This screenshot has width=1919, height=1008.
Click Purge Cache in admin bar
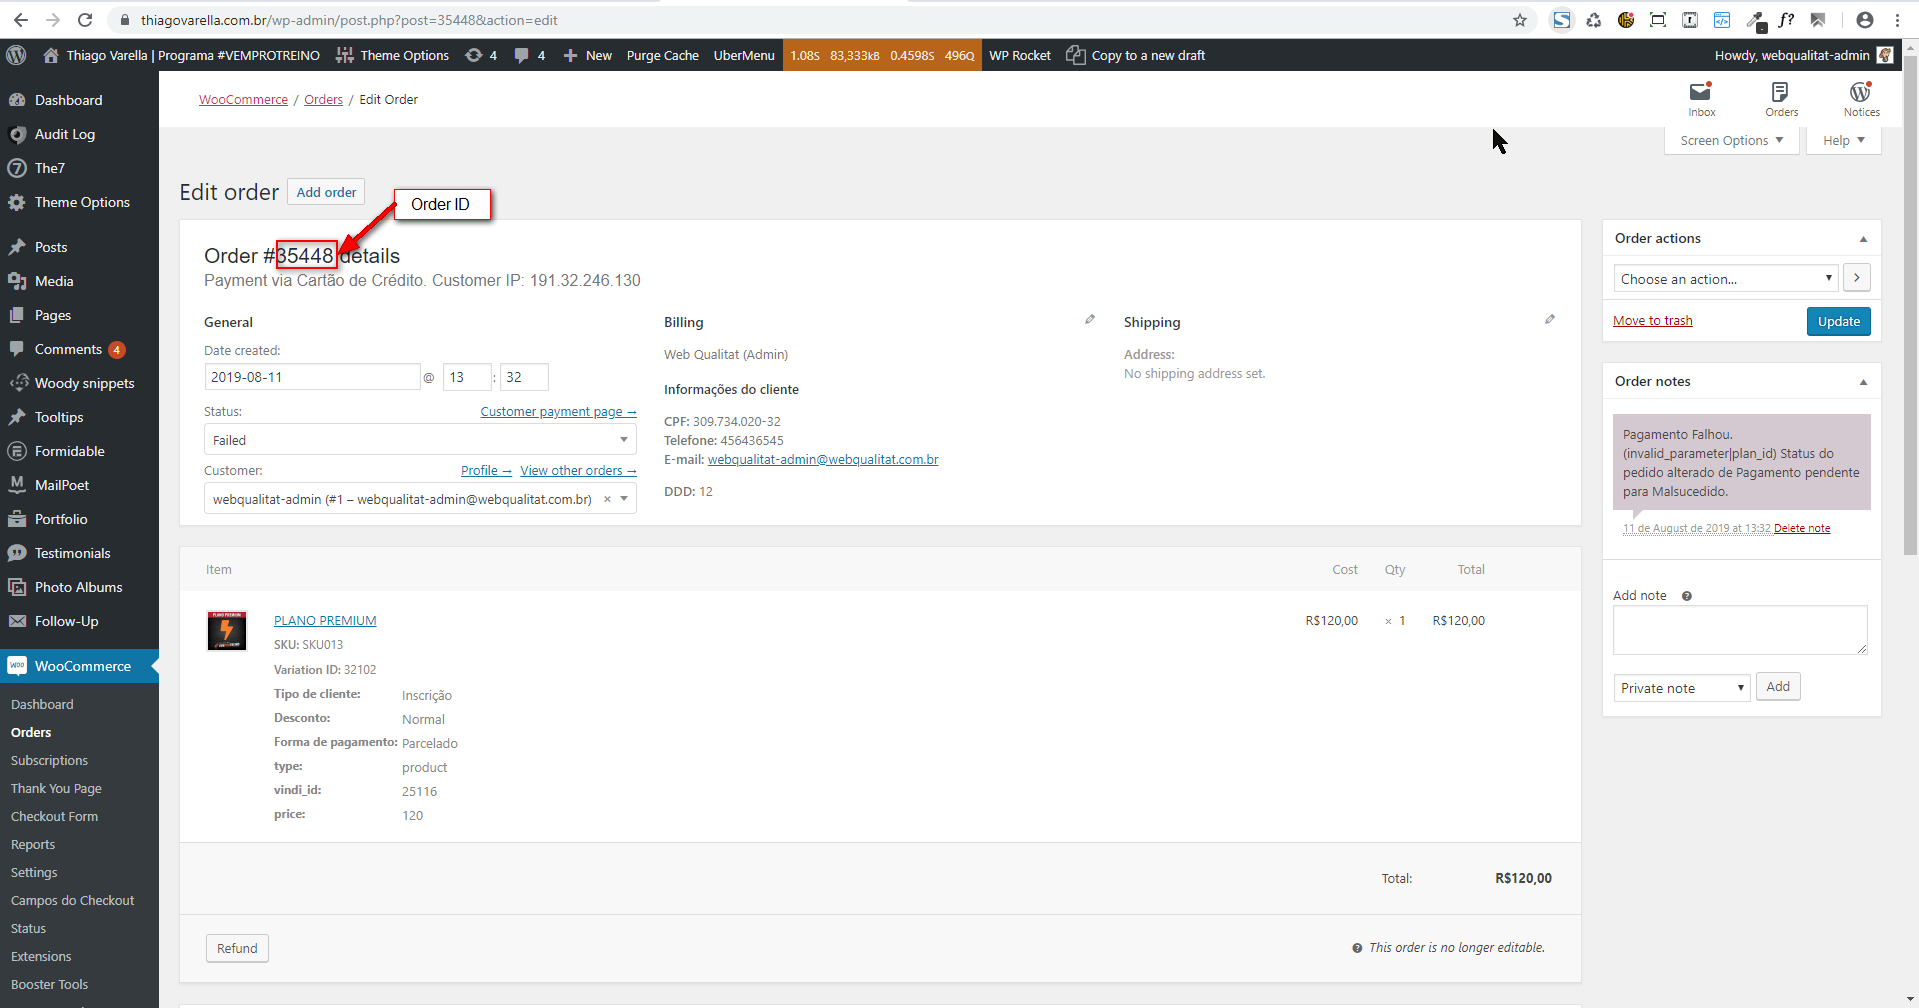tap(662, 55)
